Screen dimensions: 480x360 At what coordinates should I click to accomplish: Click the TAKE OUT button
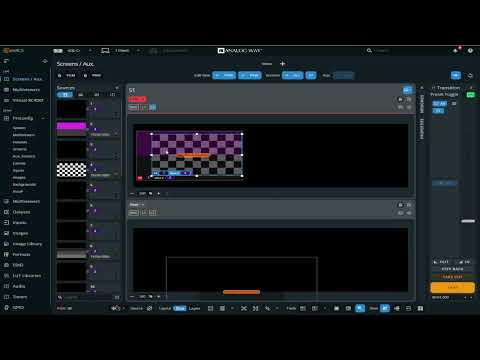coord(452,277)
